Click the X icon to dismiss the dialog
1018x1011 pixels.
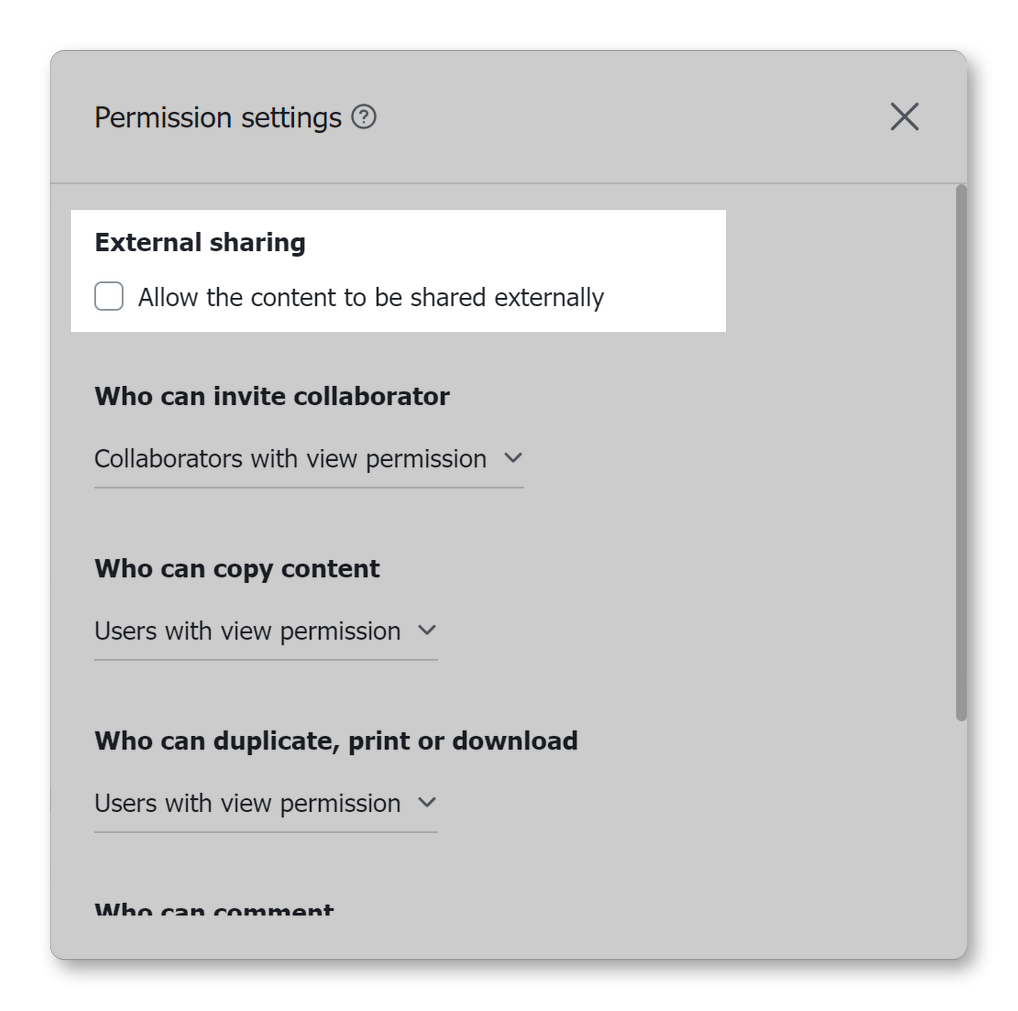tap(903, 117)
